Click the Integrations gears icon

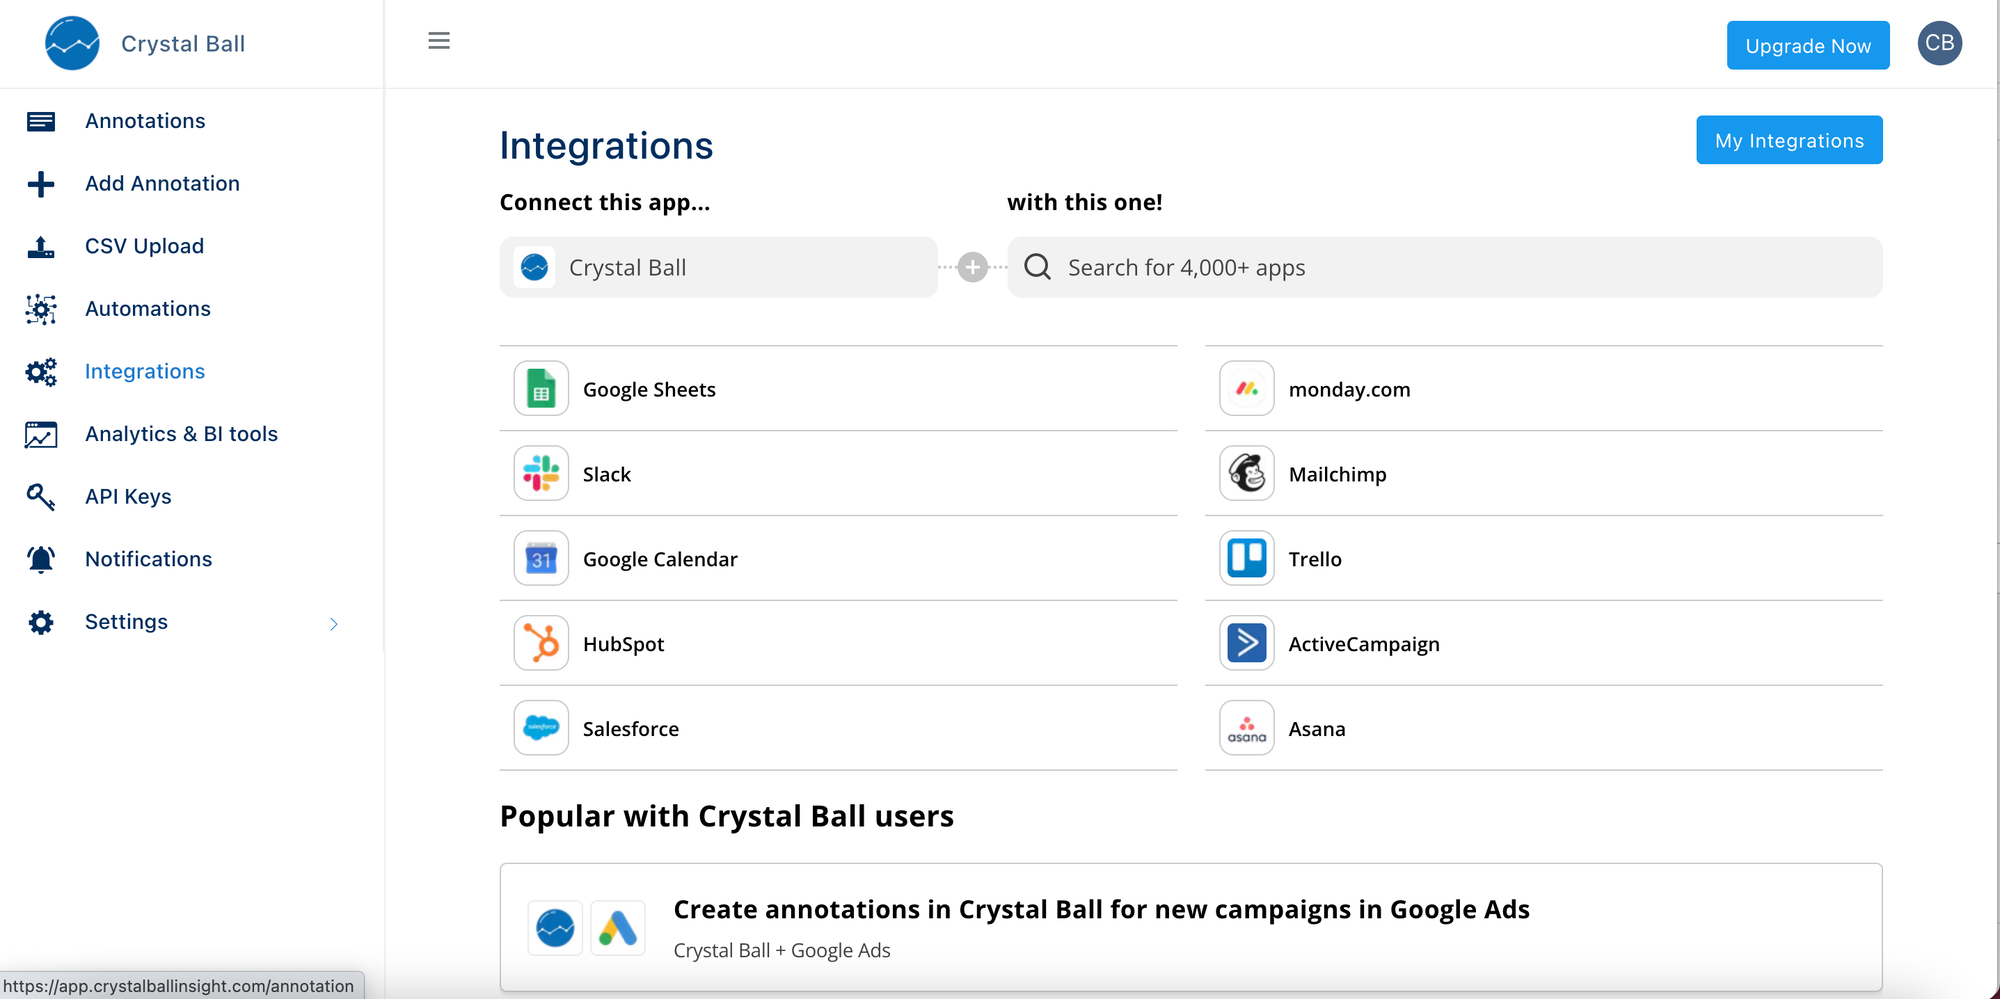(x=41, y=372)
